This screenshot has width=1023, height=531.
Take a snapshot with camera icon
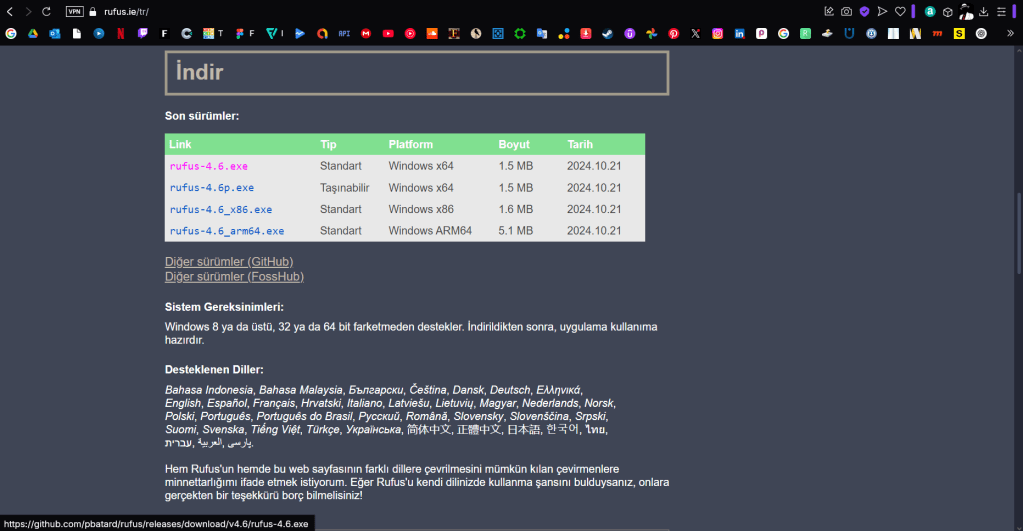846,11
